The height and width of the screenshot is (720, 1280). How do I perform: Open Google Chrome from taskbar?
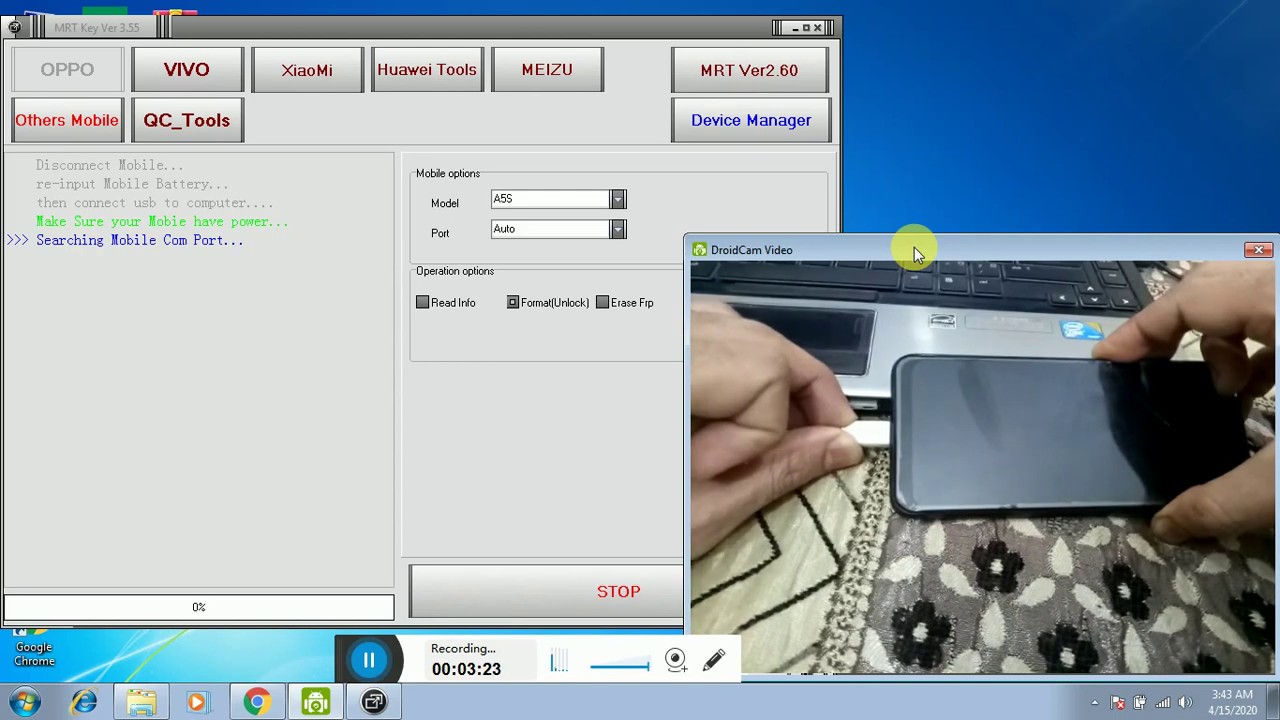click(257, 702)
